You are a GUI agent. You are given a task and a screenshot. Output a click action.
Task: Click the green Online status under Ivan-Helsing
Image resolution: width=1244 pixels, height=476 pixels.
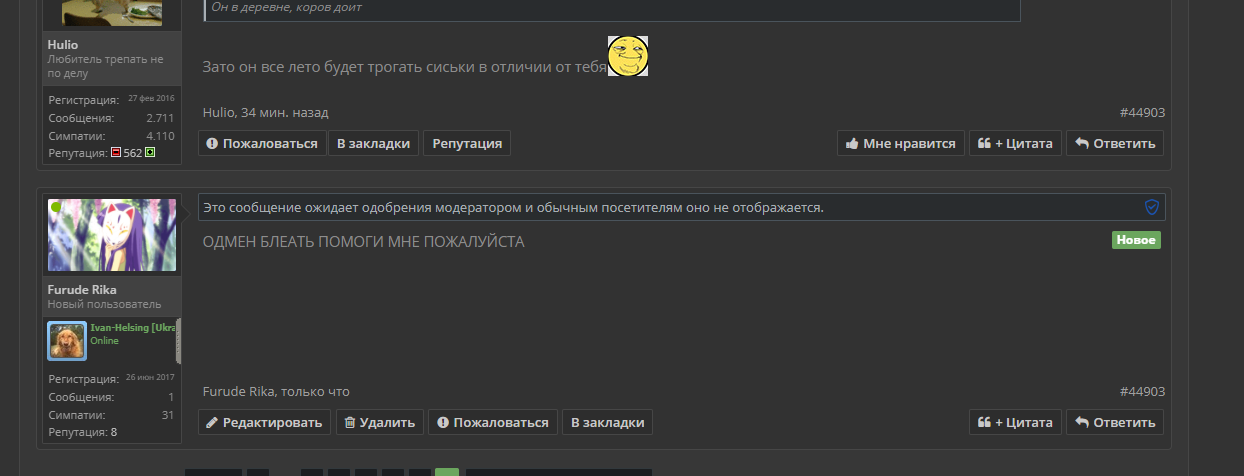[104, 341]
